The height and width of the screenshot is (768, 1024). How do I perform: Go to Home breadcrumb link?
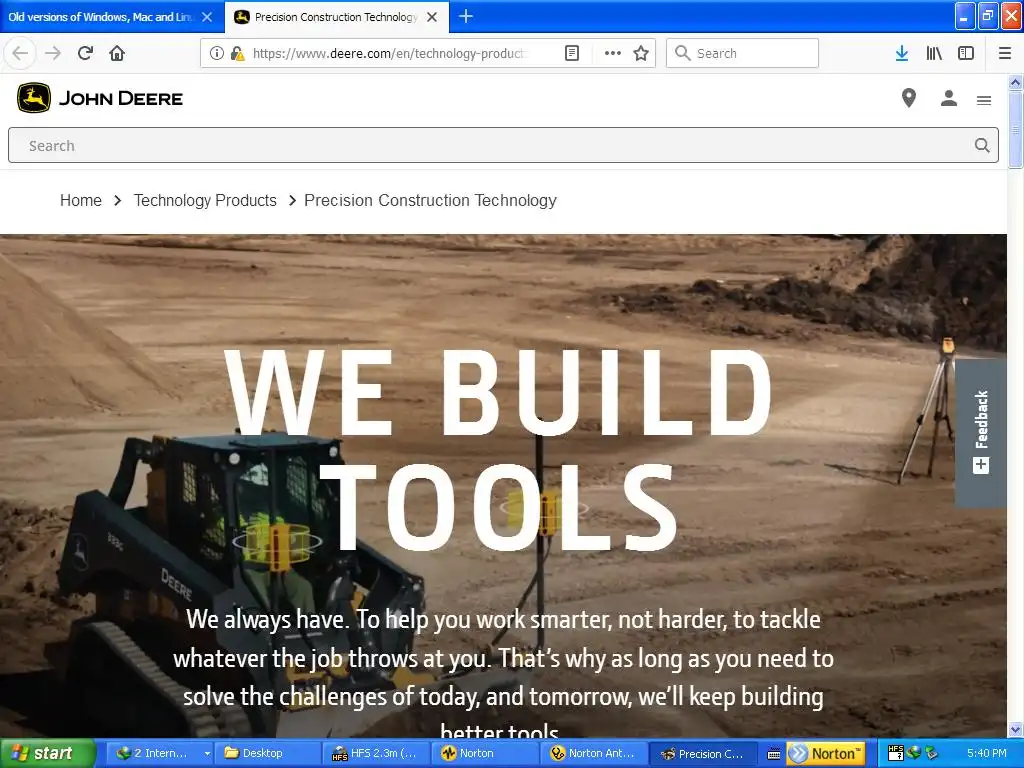(81, 200)
